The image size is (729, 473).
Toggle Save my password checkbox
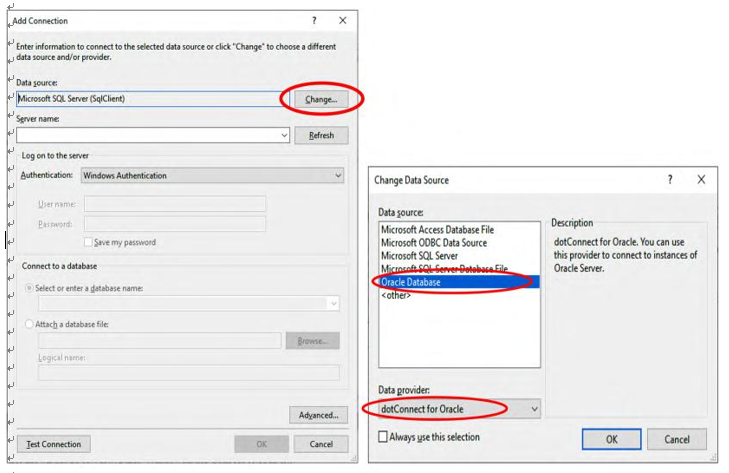(88, 242)
